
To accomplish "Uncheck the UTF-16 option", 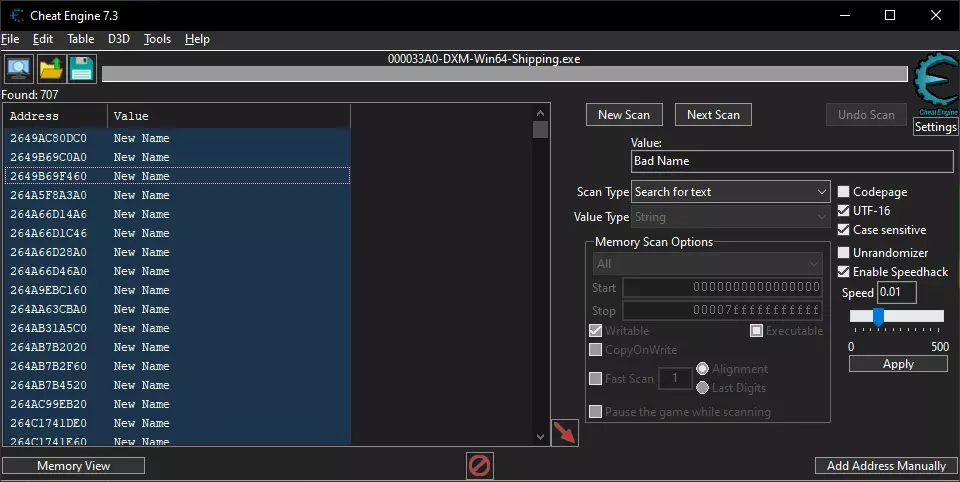I will (843, 211).
